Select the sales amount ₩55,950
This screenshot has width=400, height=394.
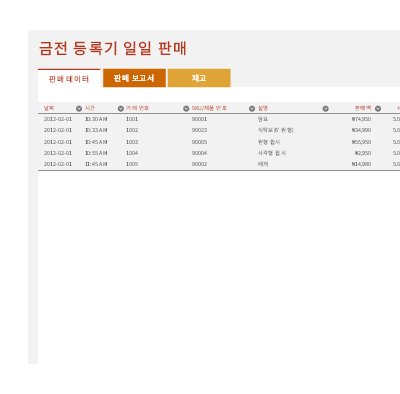pos(361,142)
